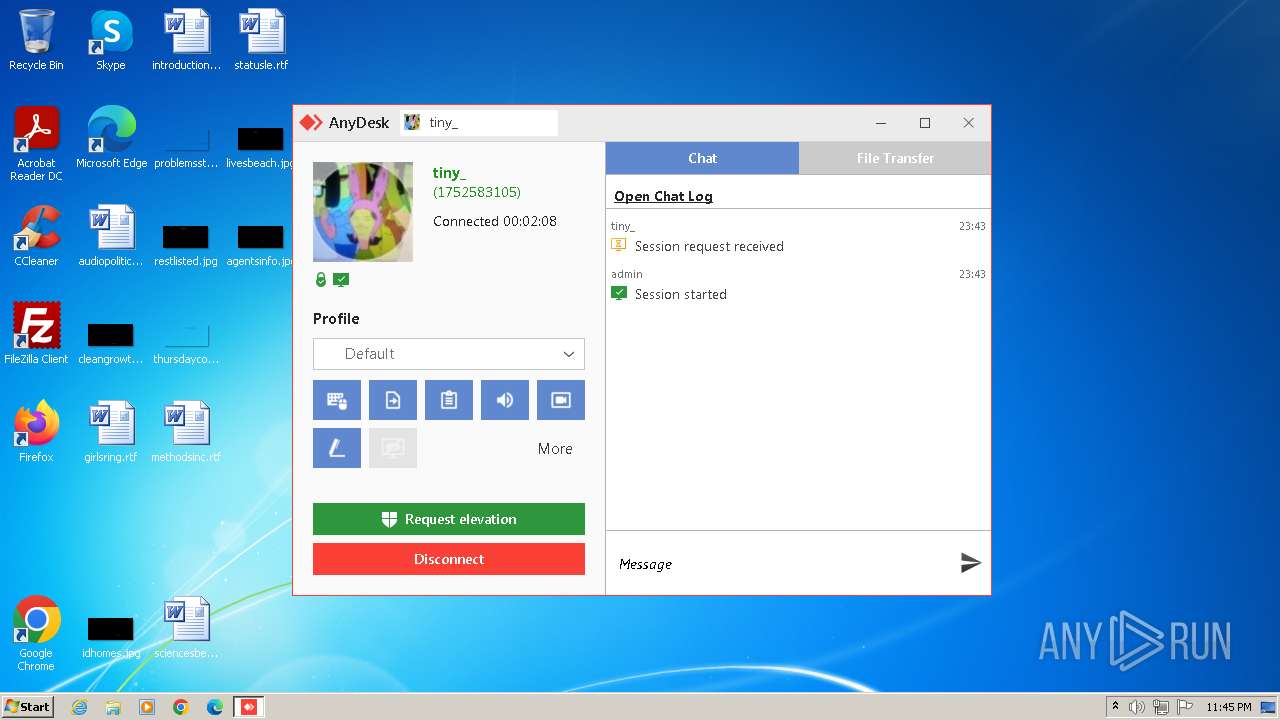1280x720 pixels.
Task: Open Internet Explorer from taskbar
Action: [79, 707]
